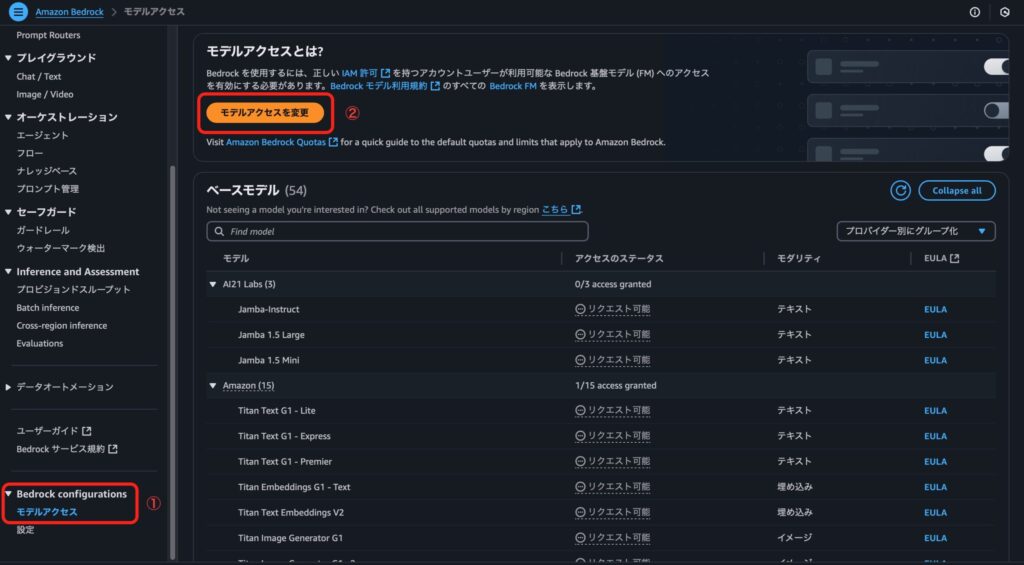This screenshot has width=1024, height=565.
Task: Click the モデル column header
Action: [x=236, y=258]
